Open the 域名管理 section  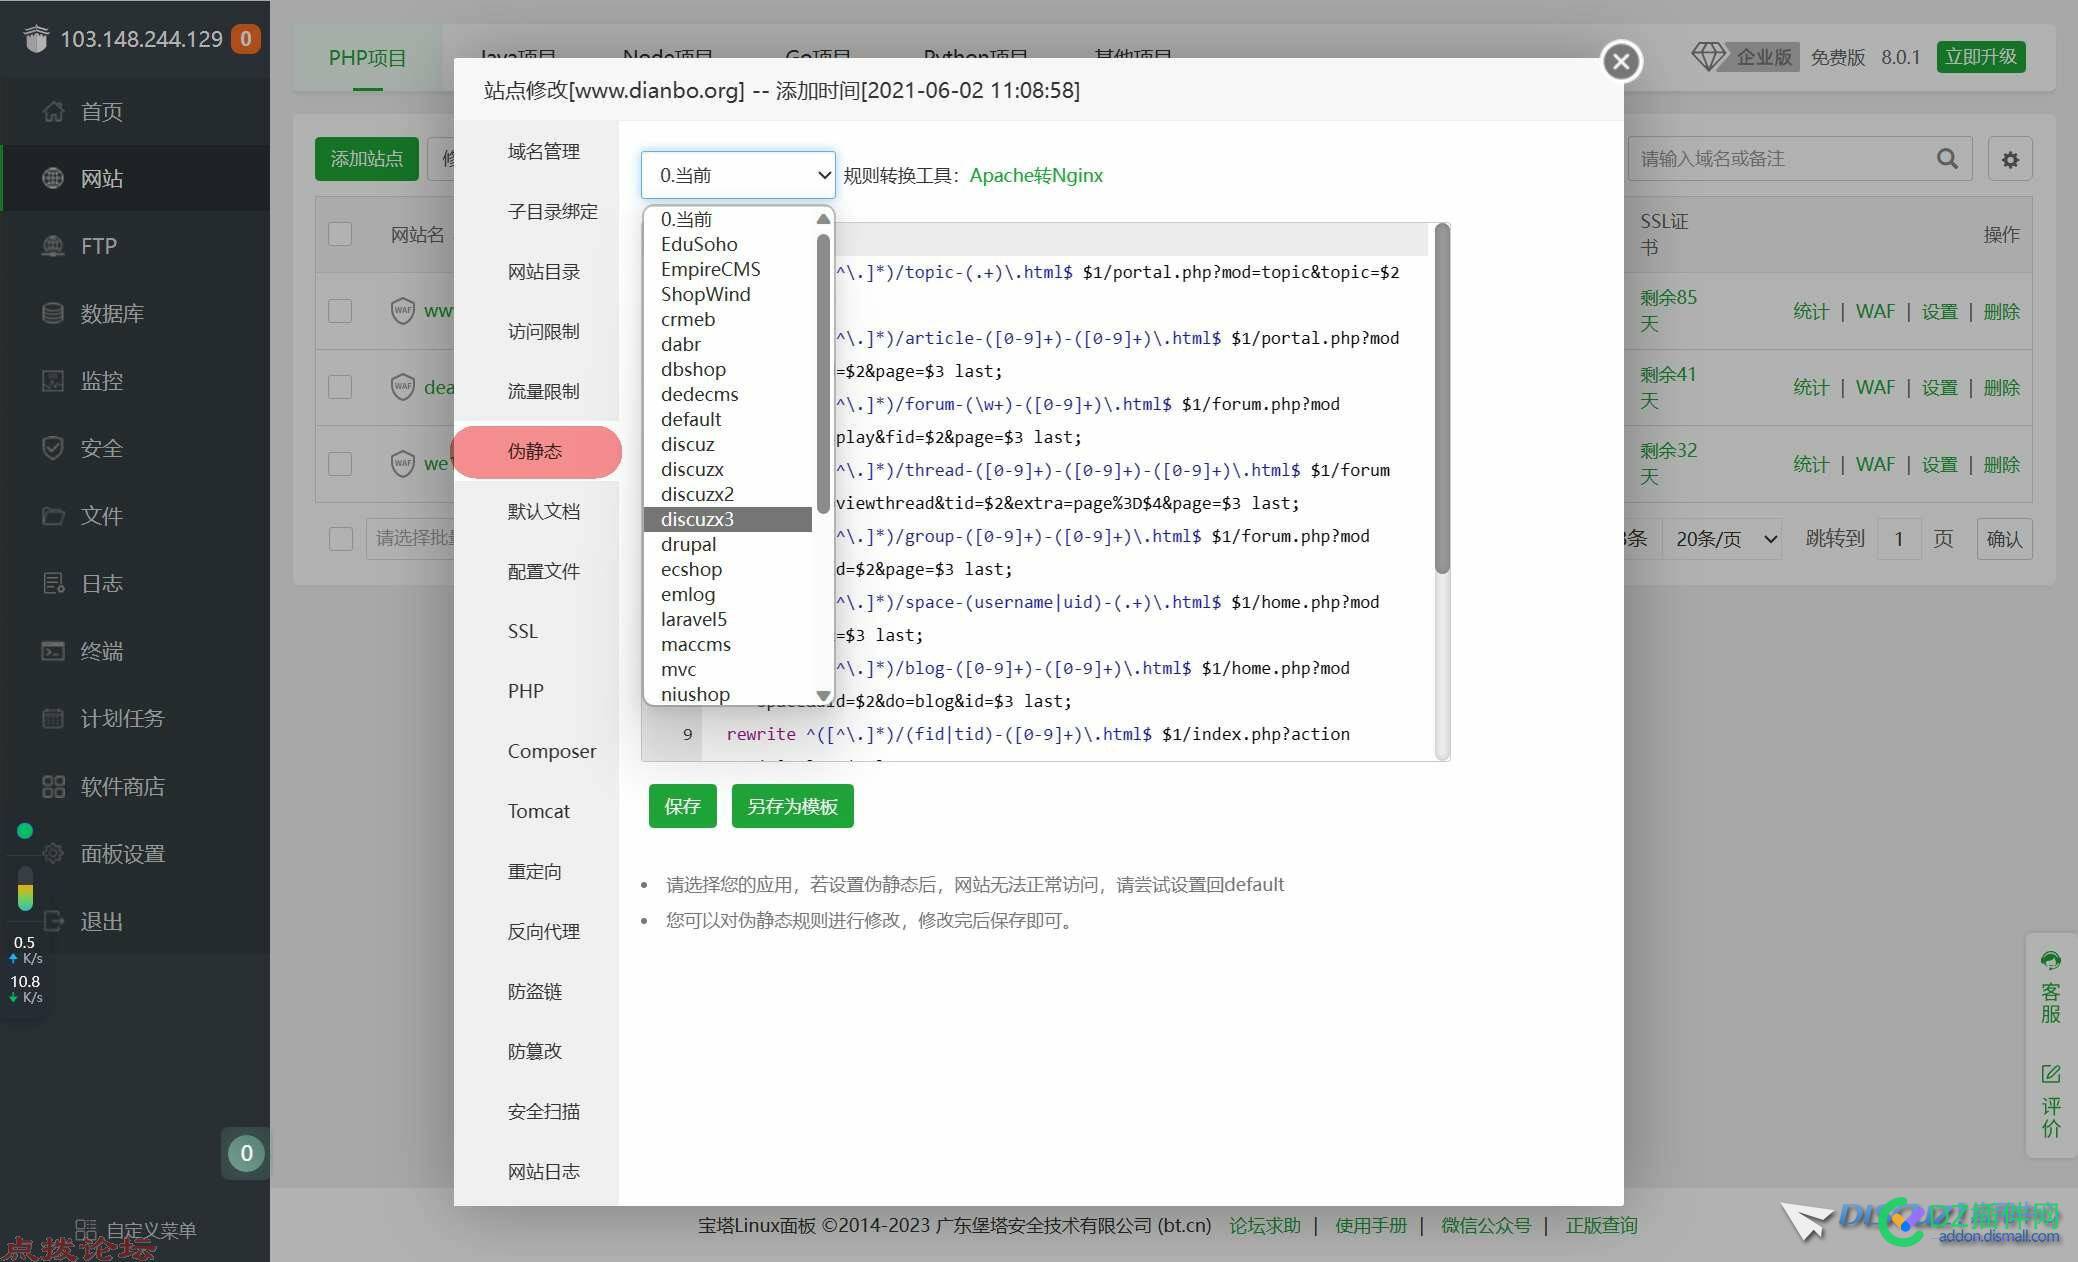point(543,151)
